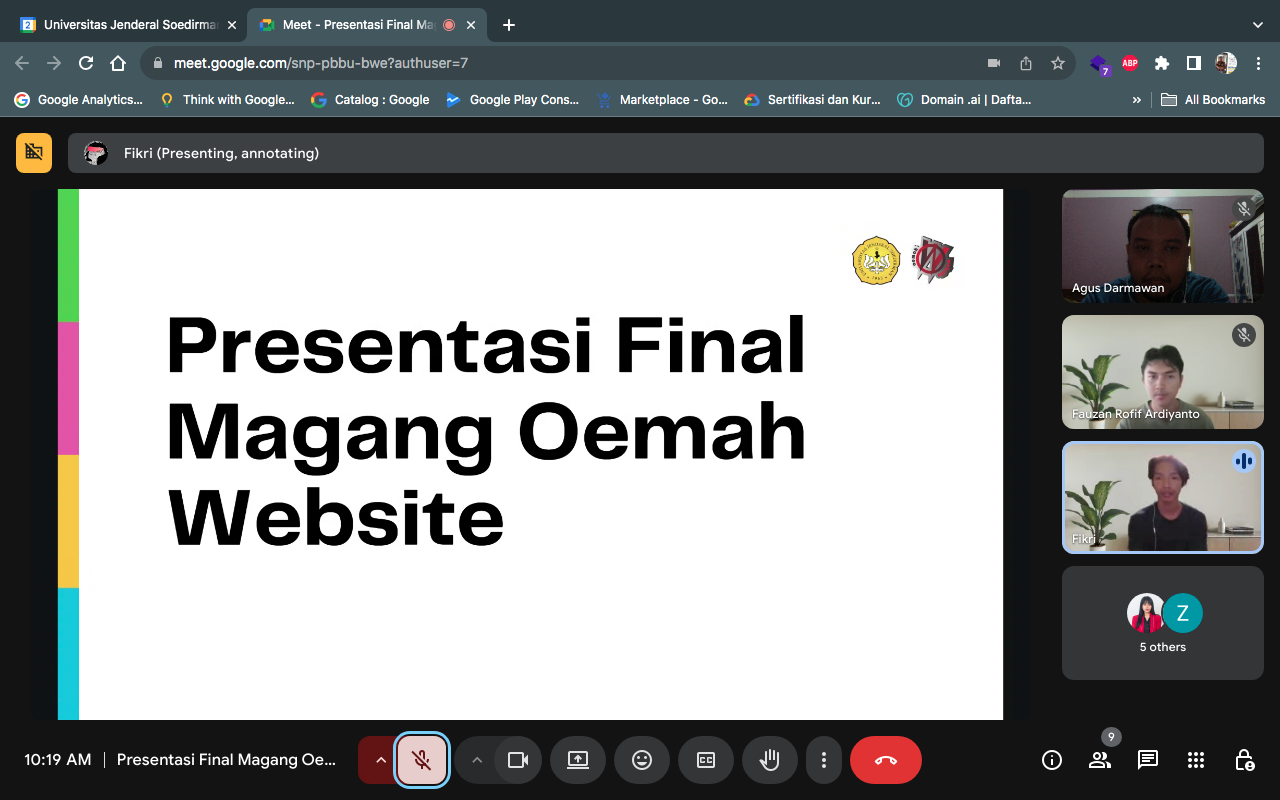Select Agus Darmawan's video tile
Screen dimensions: 1280x800
point(1162,246)
